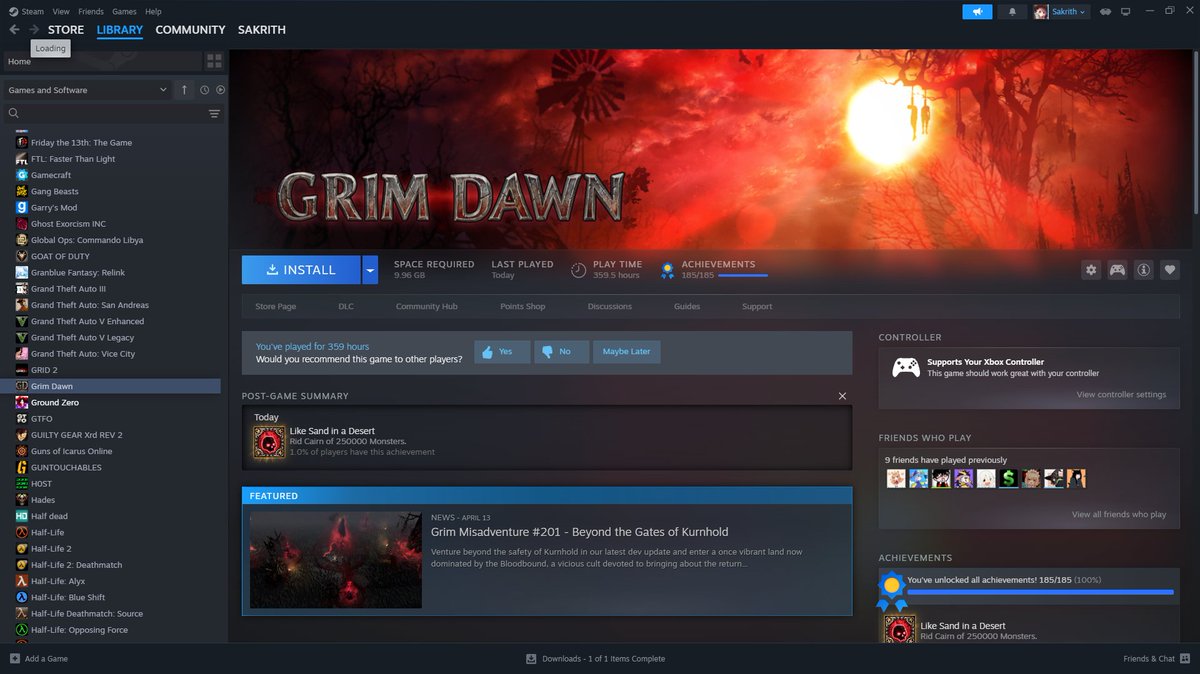Dismiss the Post-Game Summary panel
1200x674 pixels.
pos(842,396)
